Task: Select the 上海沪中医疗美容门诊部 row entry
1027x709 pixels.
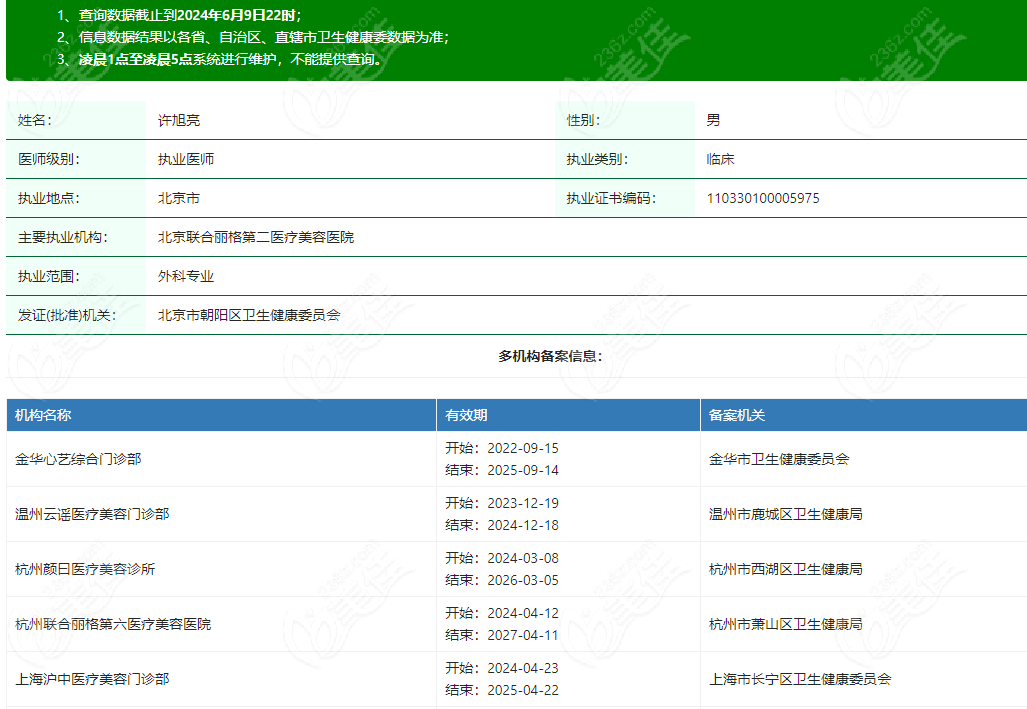Action: tap(92, 679)
